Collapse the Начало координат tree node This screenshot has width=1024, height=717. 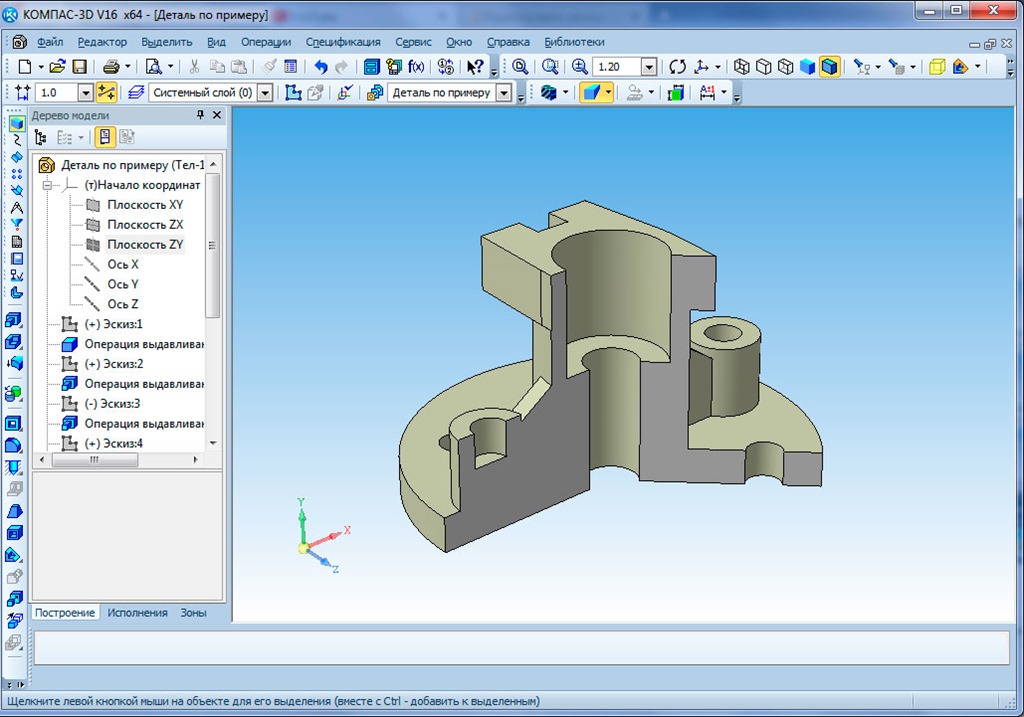(47, 185)
